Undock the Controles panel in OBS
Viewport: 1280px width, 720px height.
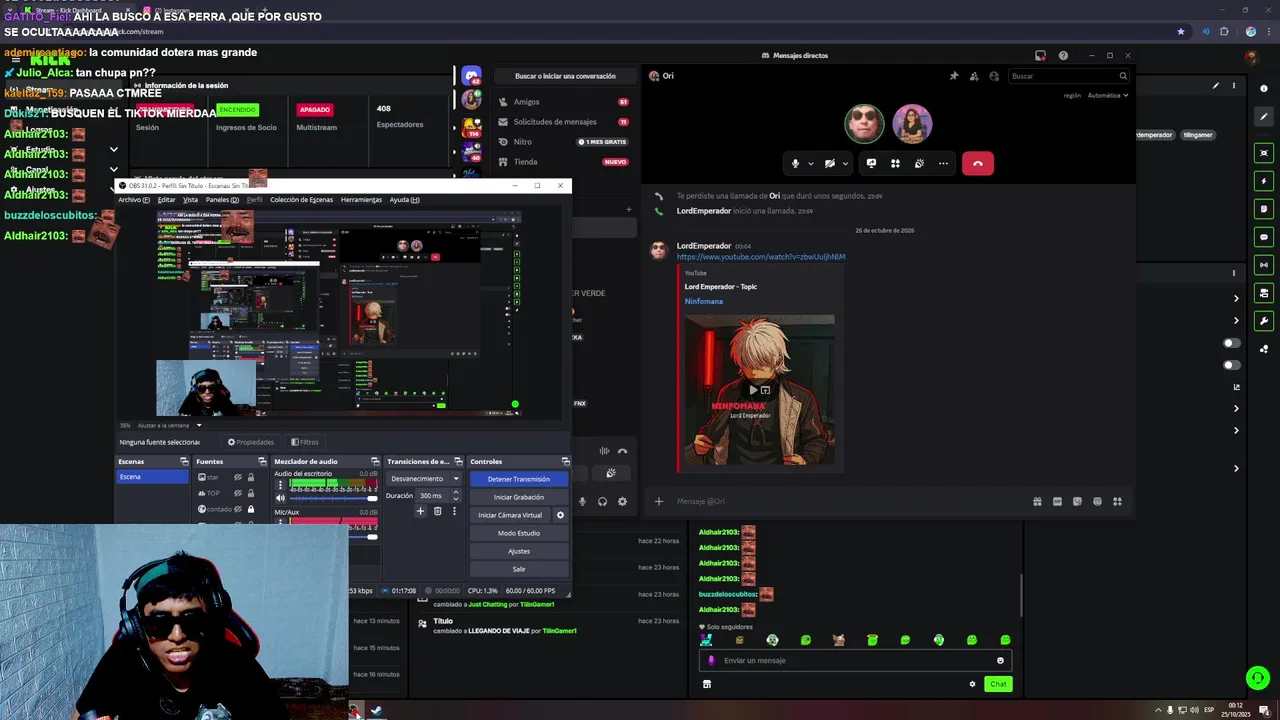click(x=565, y=461)
